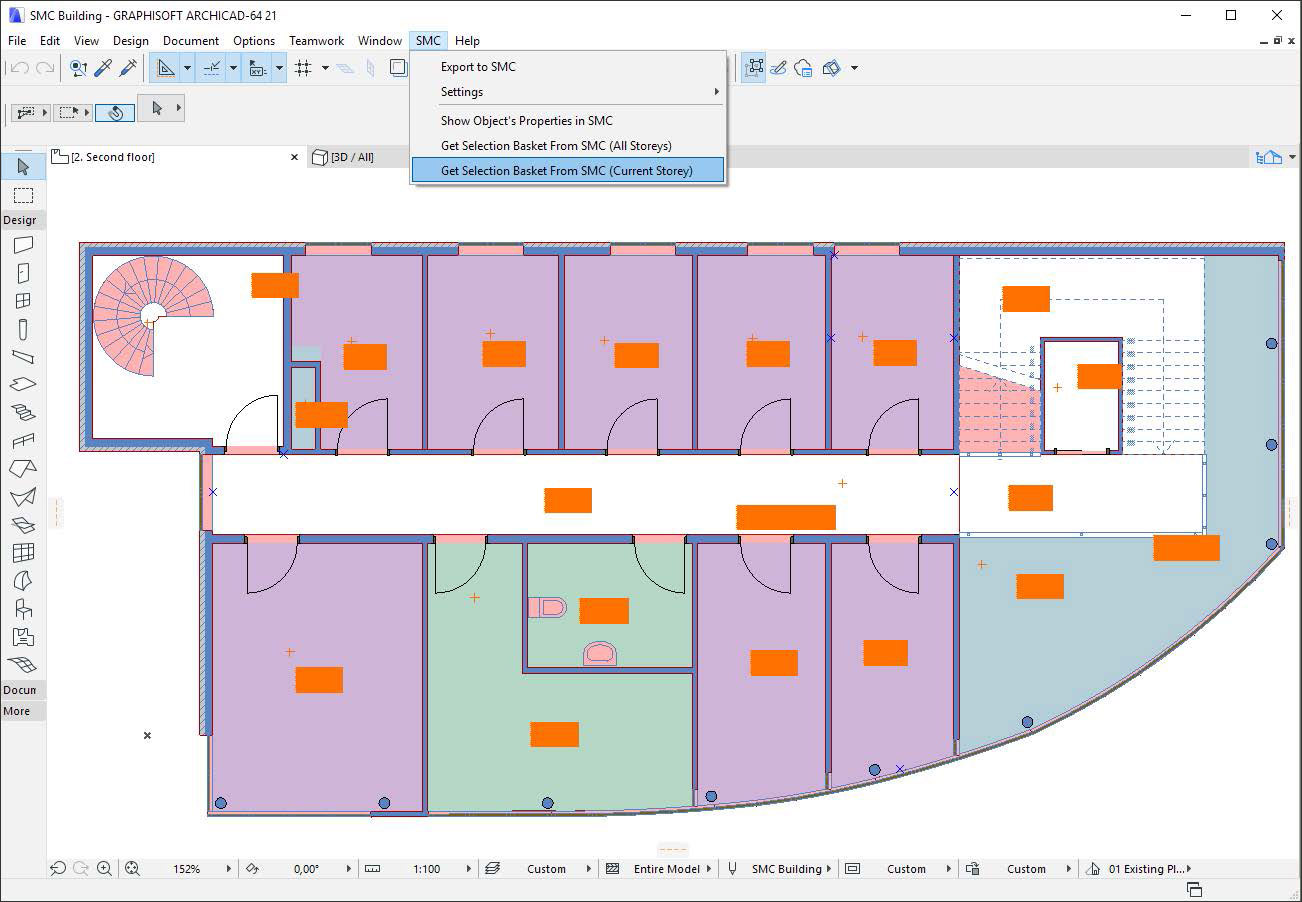Image resolution: width=1302 pixels, height=902 pixels.
Task: Open Tracker options dropdown arrow
Action: (x=279, y=68)
